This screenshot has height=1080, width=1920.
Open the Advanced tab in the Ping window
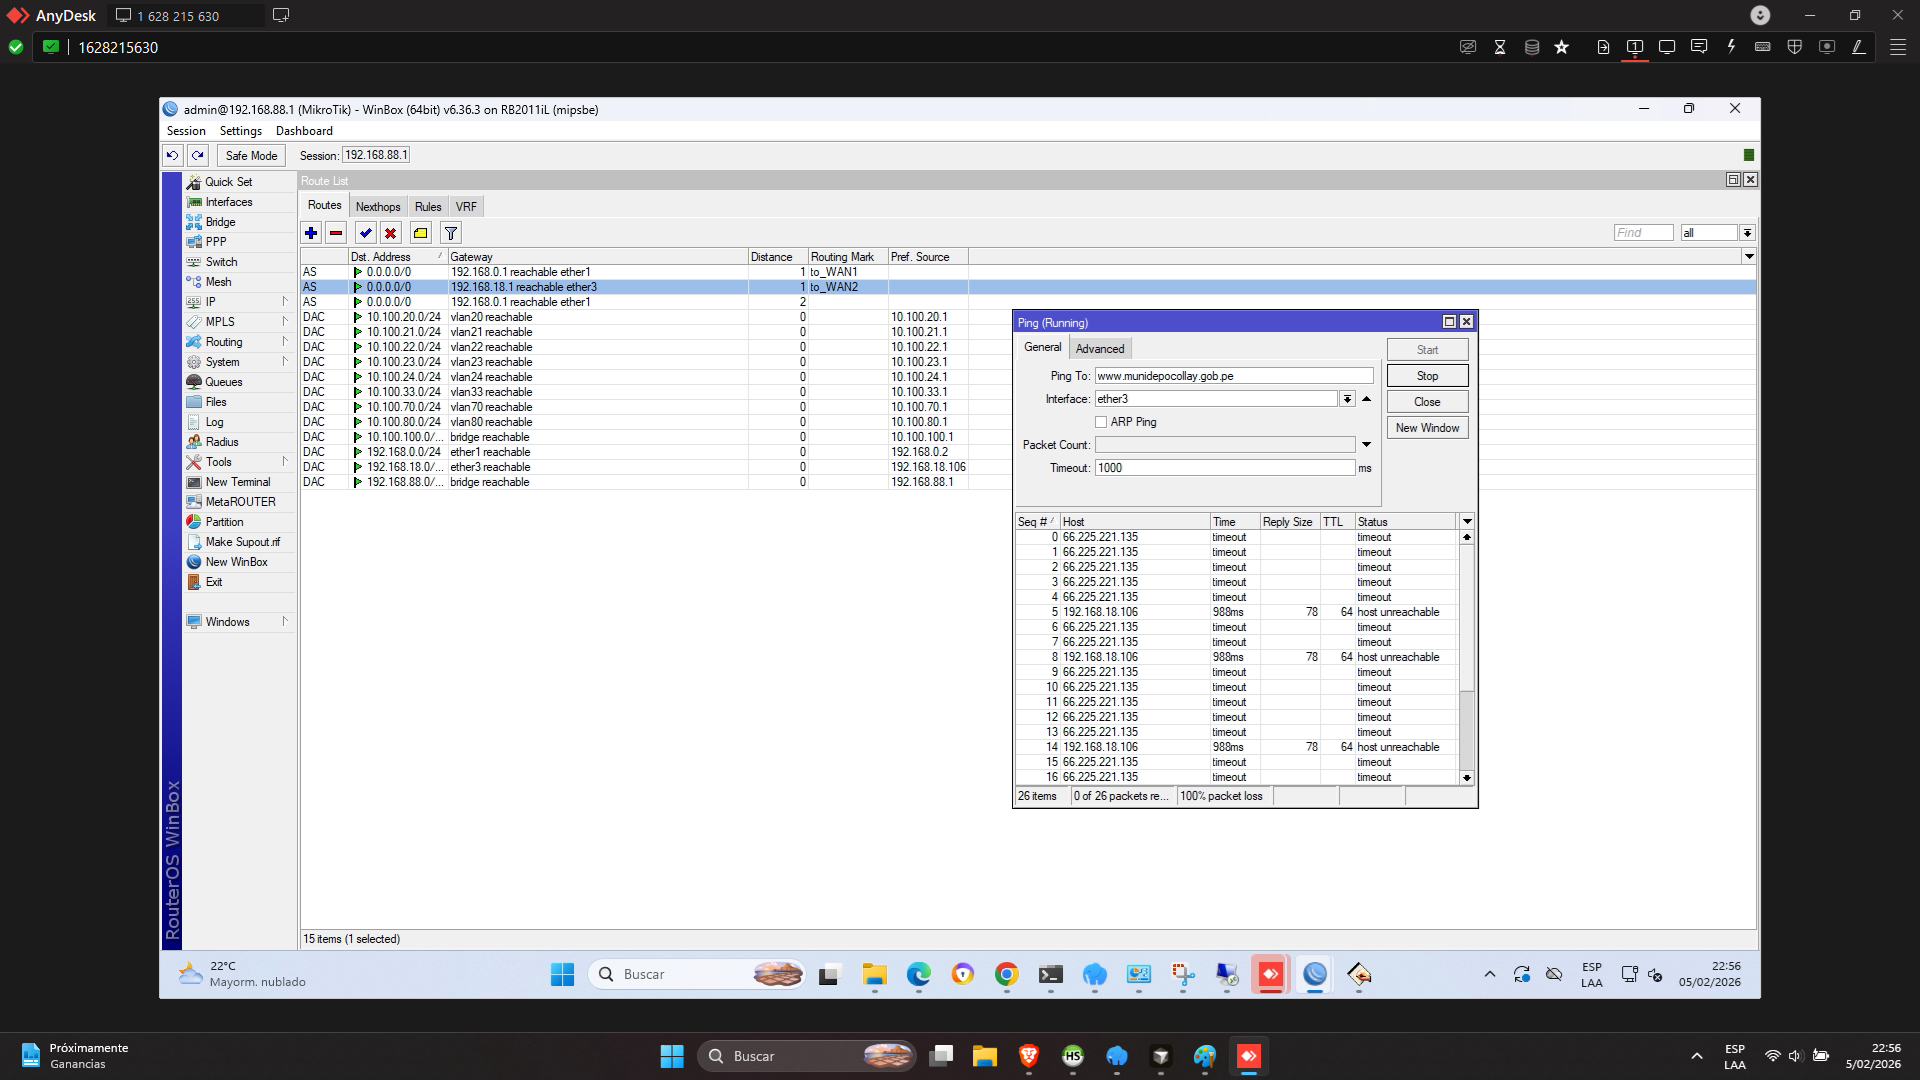(1100, 349)
